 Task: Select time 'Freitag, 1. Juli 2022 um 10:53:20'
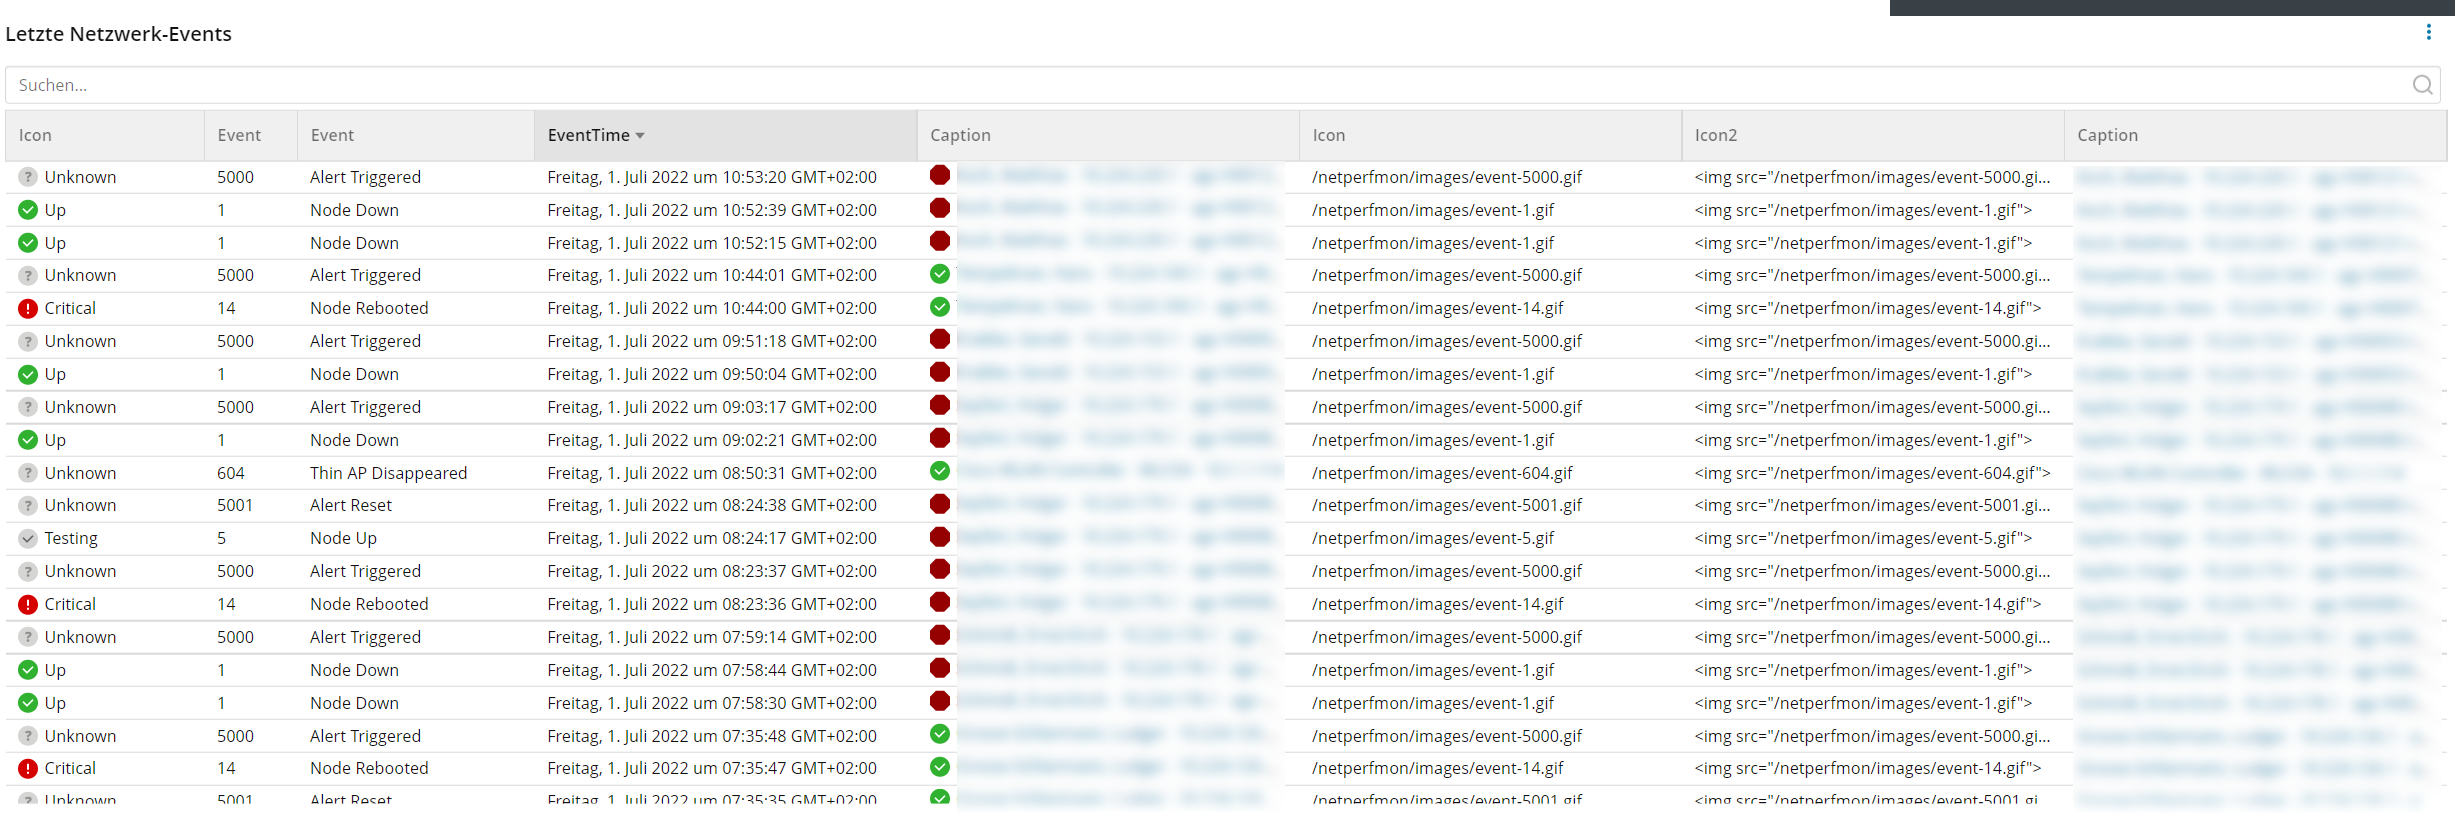(x=712, y=177)
